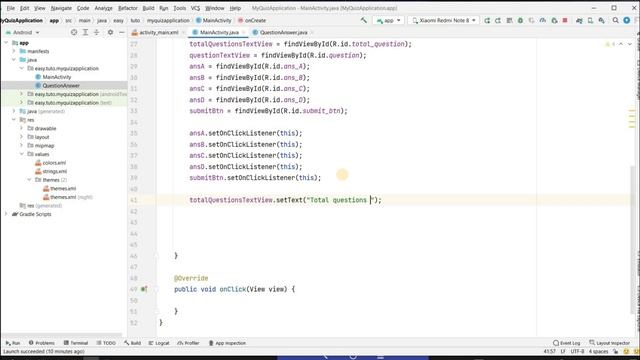Image resolution: width=640 pixels, height=360 pixels.
Task: Expand the manifests folder
Action: (x=14, y=51)
